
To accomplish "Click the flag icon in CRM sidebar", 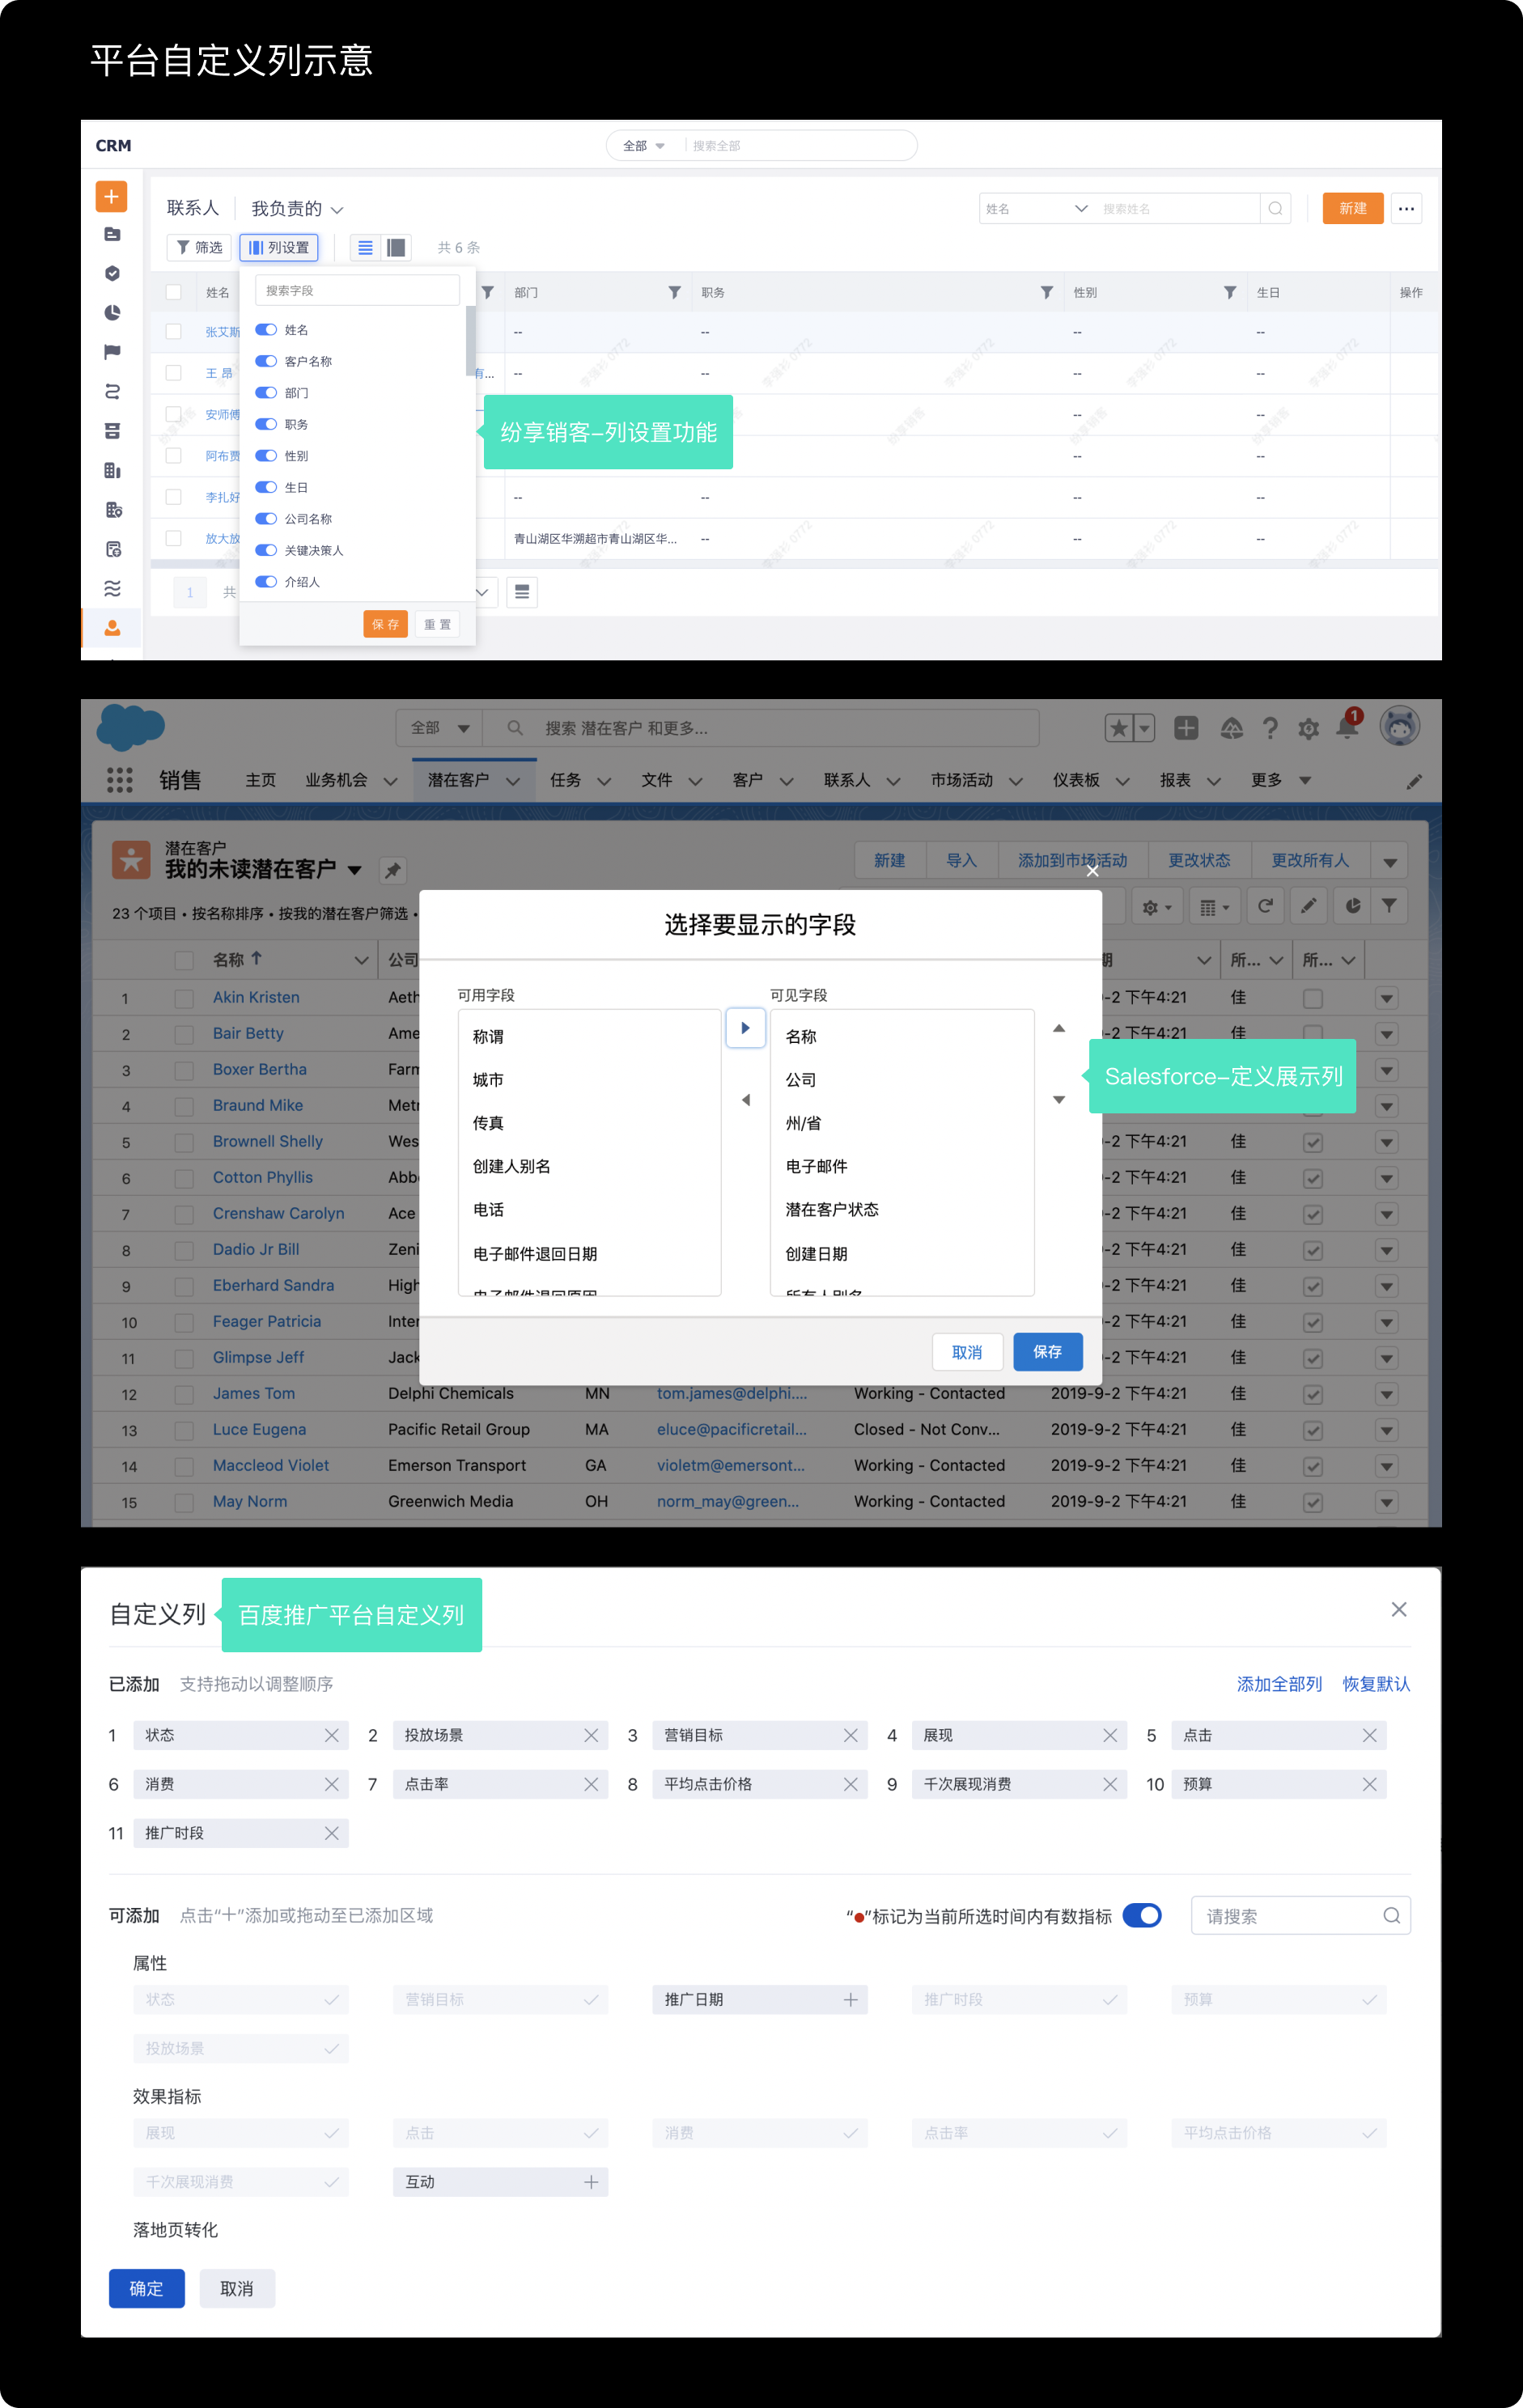I will tap(112, 352).
